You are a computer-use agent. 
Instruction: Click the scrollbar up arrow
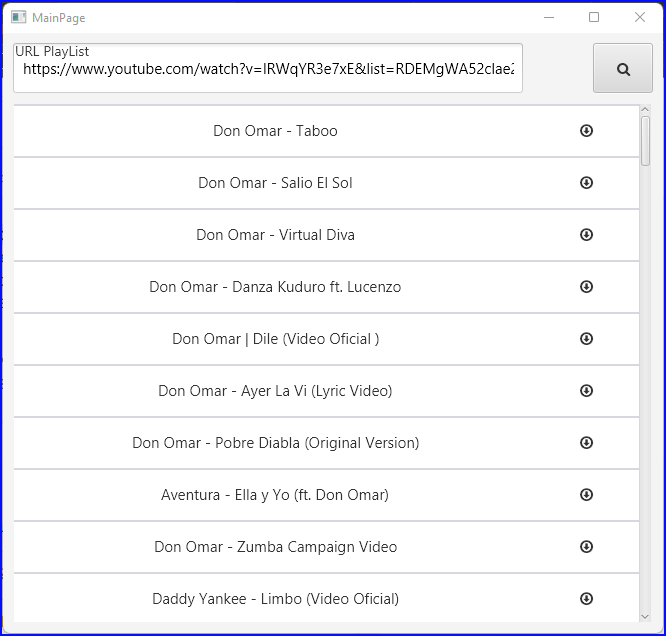(x=645, y=110)
